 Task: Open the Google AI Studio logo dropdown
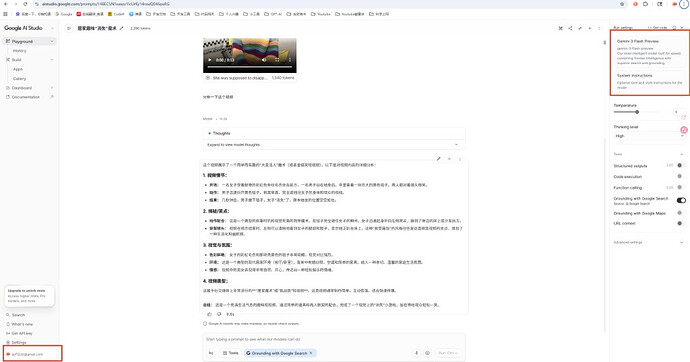[x=52, y=28]
